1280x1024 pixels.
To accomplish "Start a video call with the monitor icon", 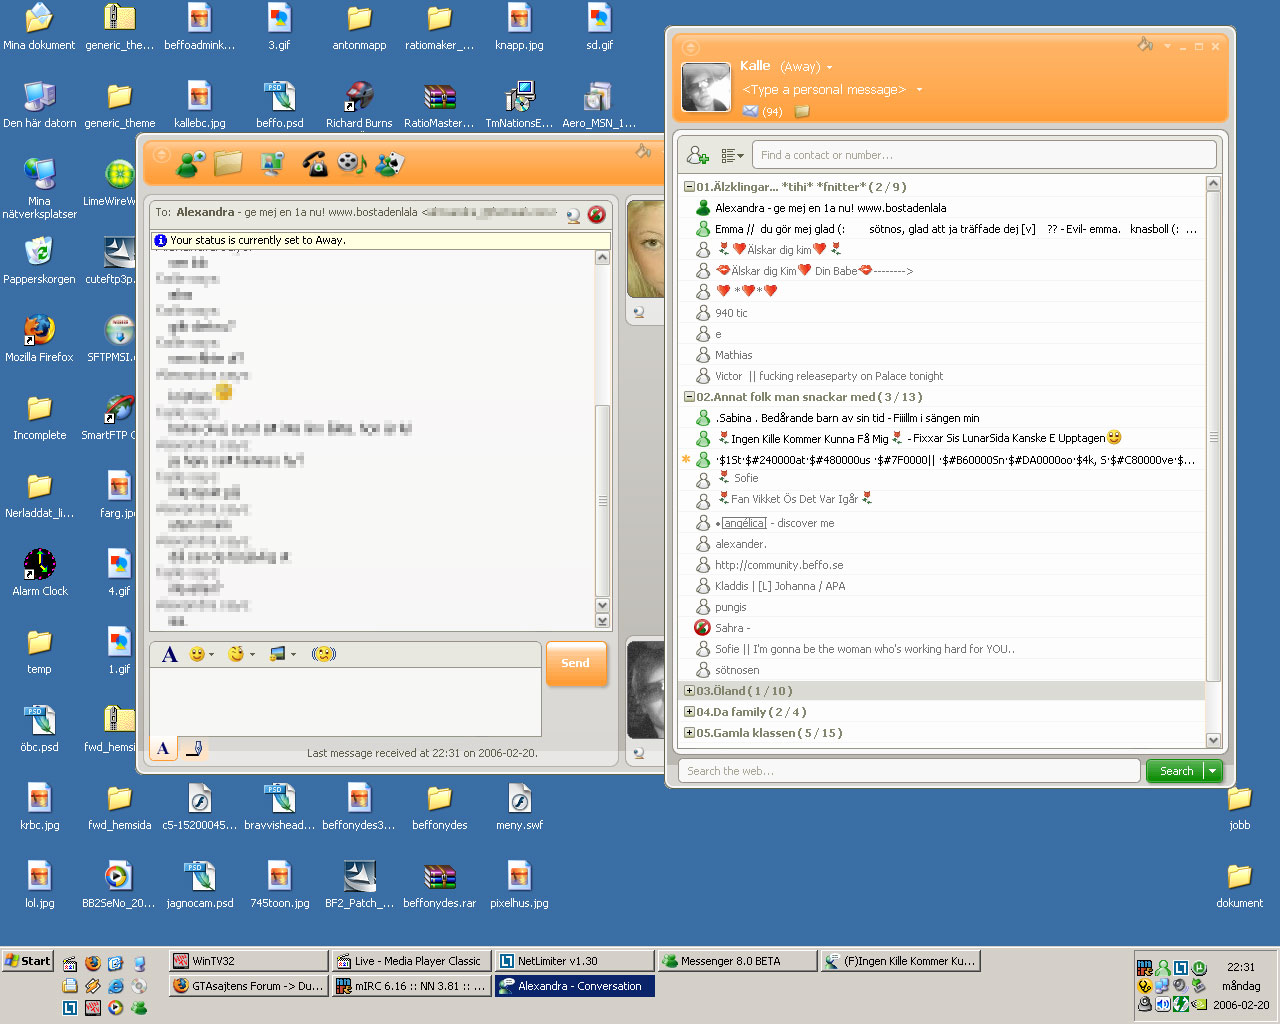I will [x=272, y=164].
